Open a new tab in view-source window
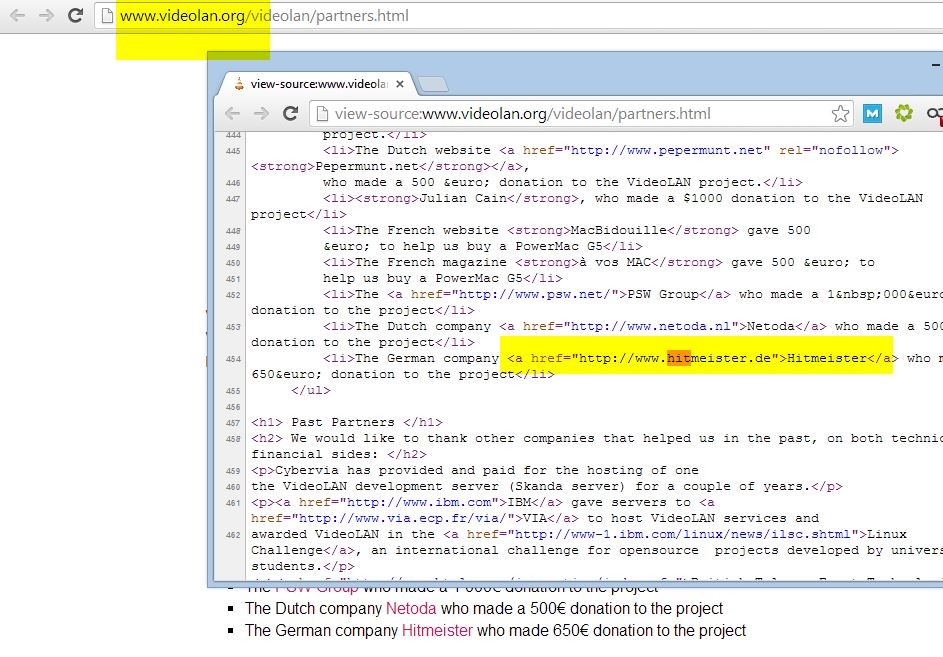 433,84
